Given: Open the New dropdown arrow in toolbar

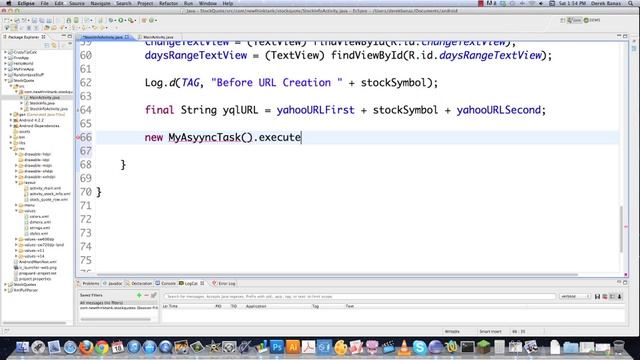Looking at the screenshot, I should pyautogui.click(x=11, y=20).
